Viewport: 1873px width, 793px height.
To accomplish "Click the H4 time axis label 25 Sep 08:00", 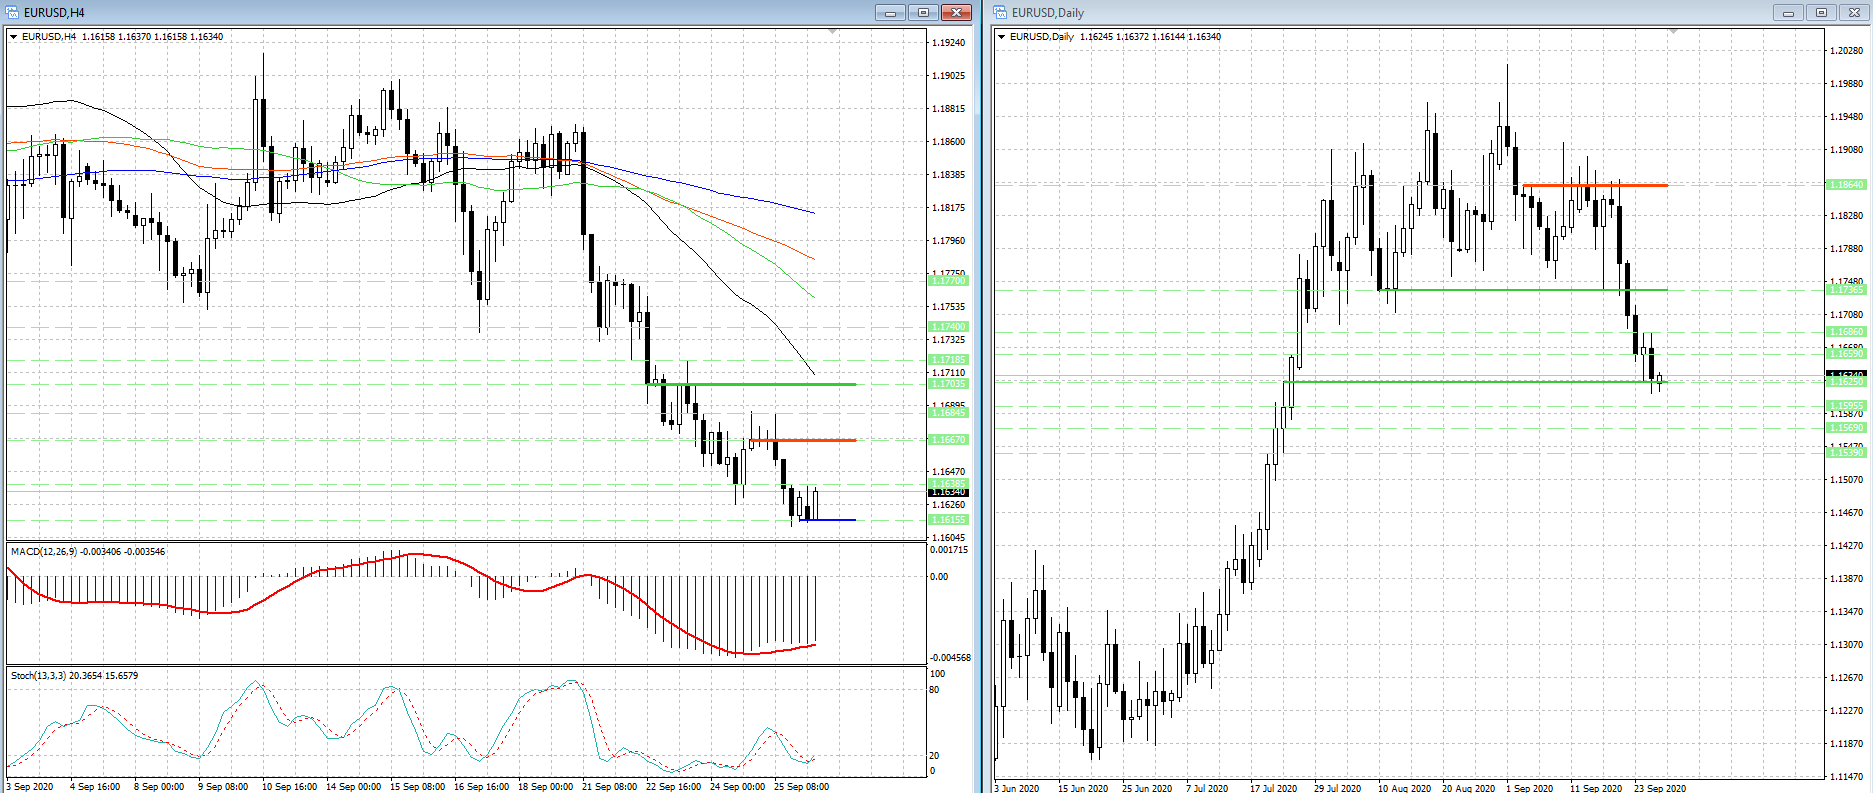I will tap(801, 787).
